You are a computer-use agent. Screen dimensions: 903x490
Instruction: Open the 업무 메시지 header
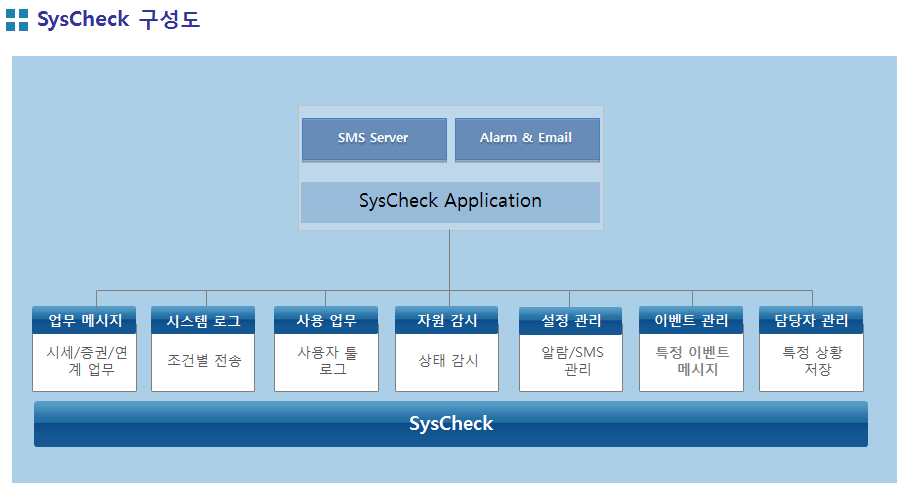[85, 320]
